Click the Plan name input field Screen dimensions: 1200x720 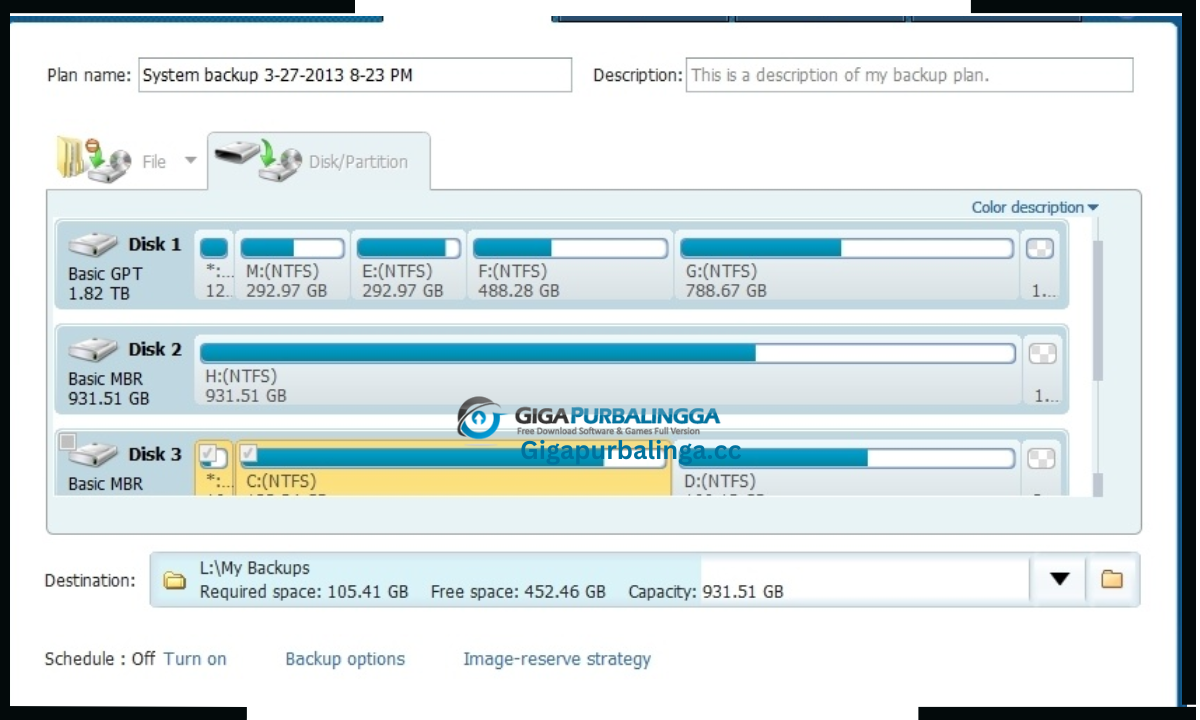tap(355, 75)
